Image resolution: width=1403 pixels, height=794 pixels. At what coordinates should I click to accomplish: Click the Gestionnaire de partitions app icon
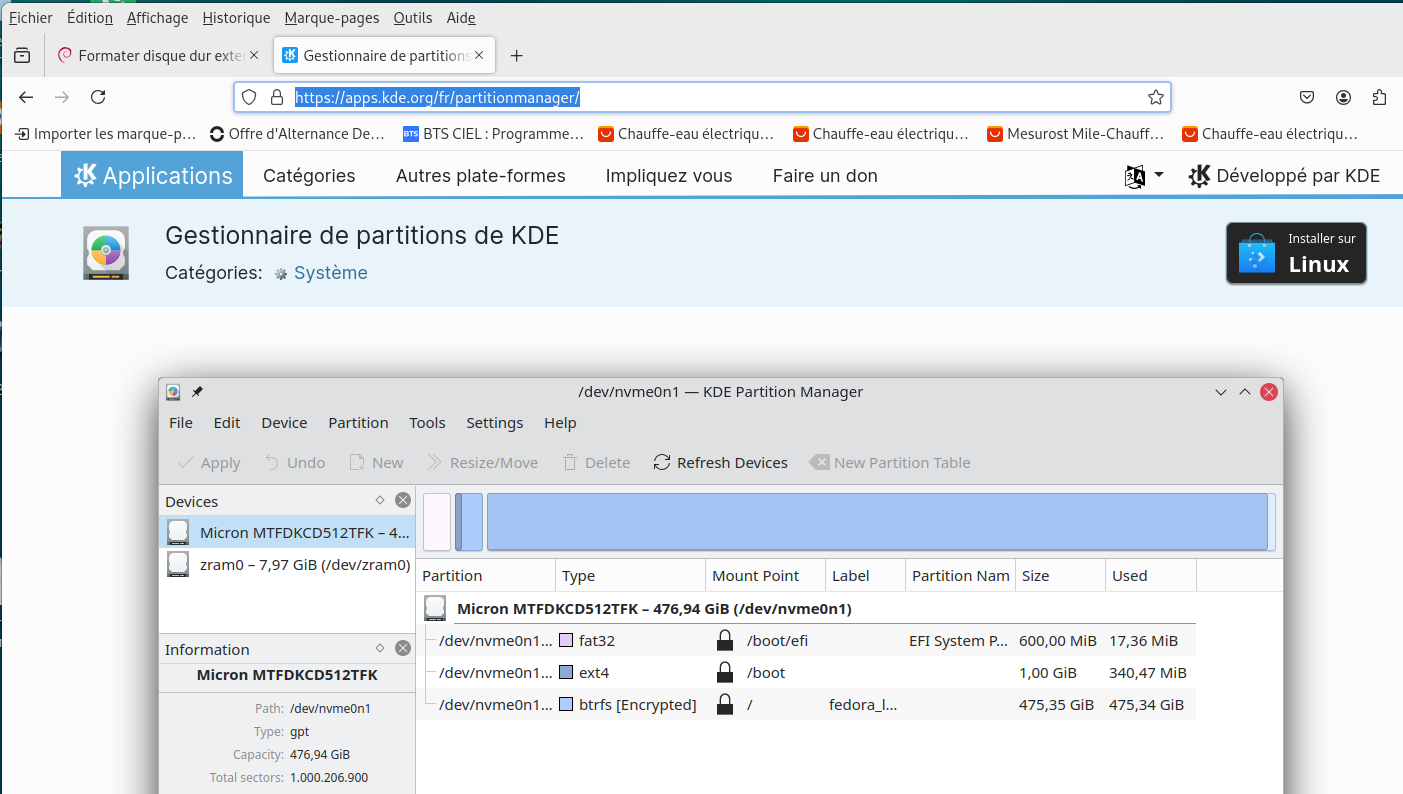point(105,253)
